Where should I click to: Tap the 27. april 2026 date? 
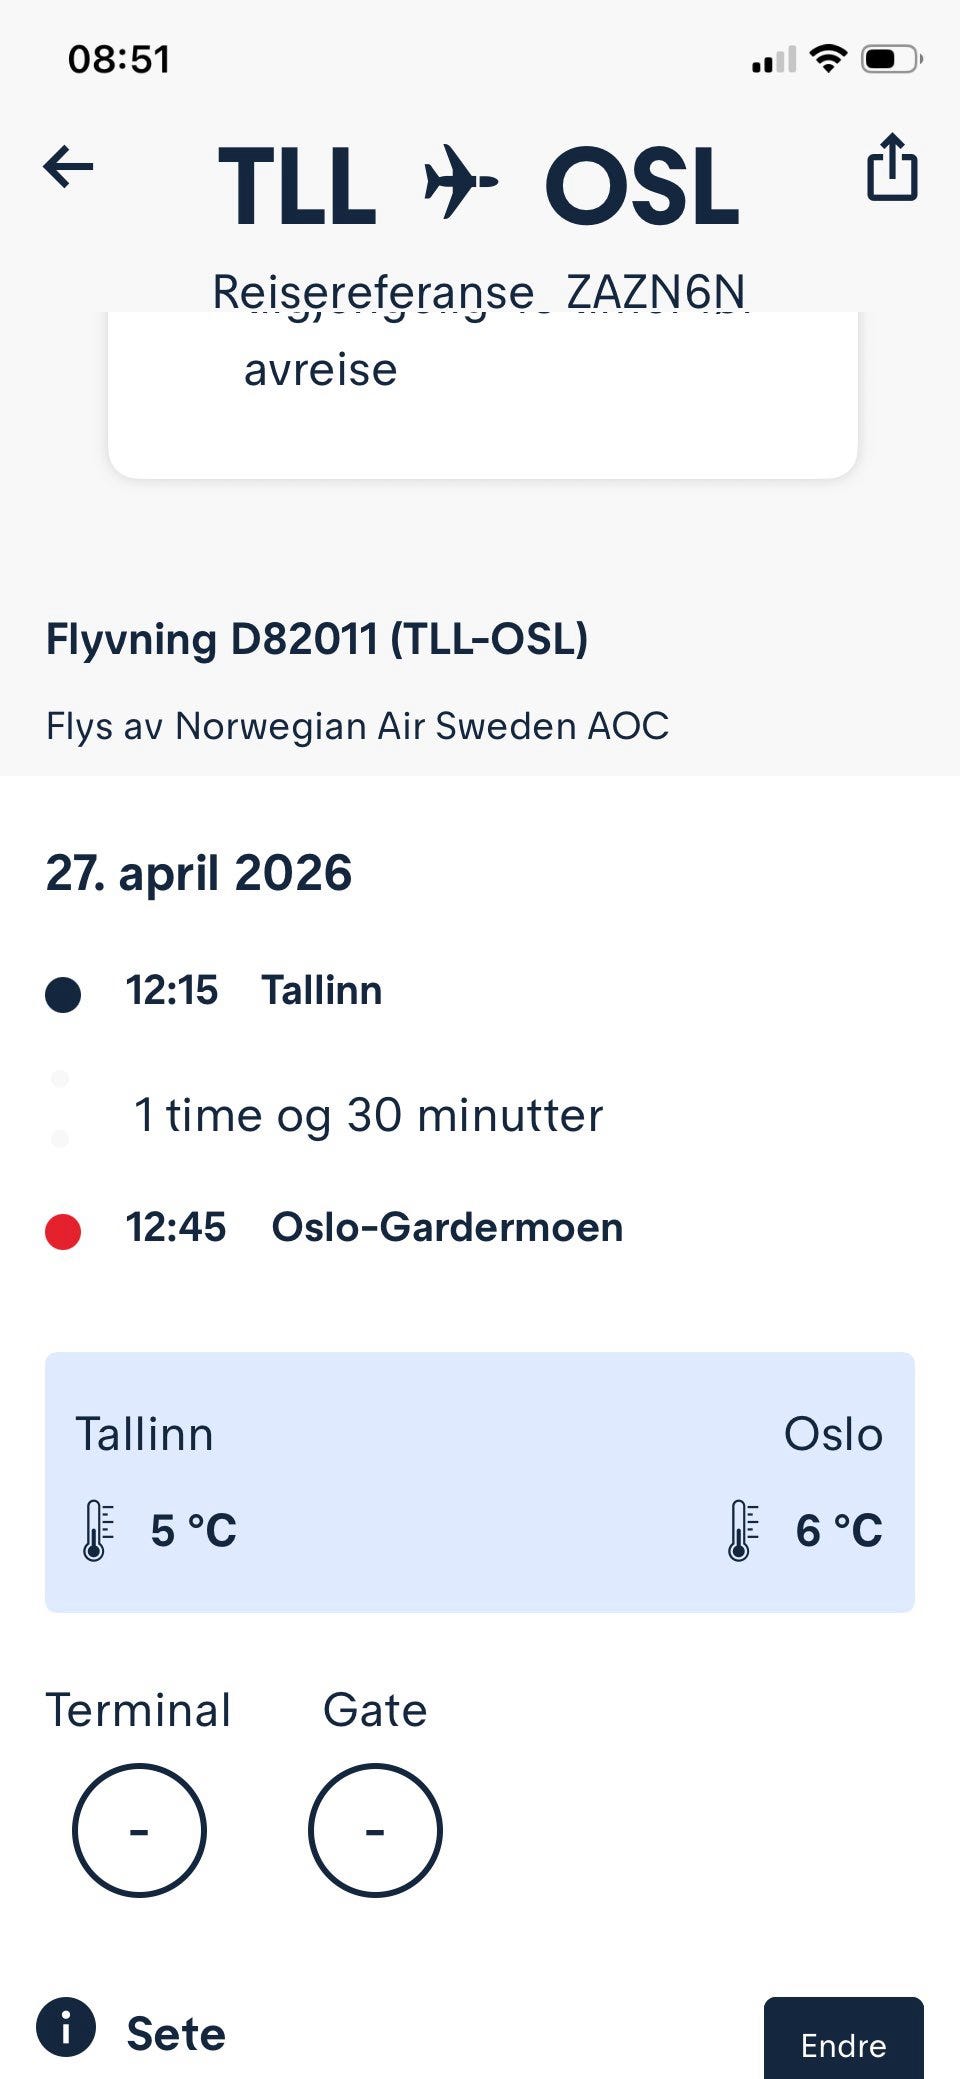click(199, 873)
